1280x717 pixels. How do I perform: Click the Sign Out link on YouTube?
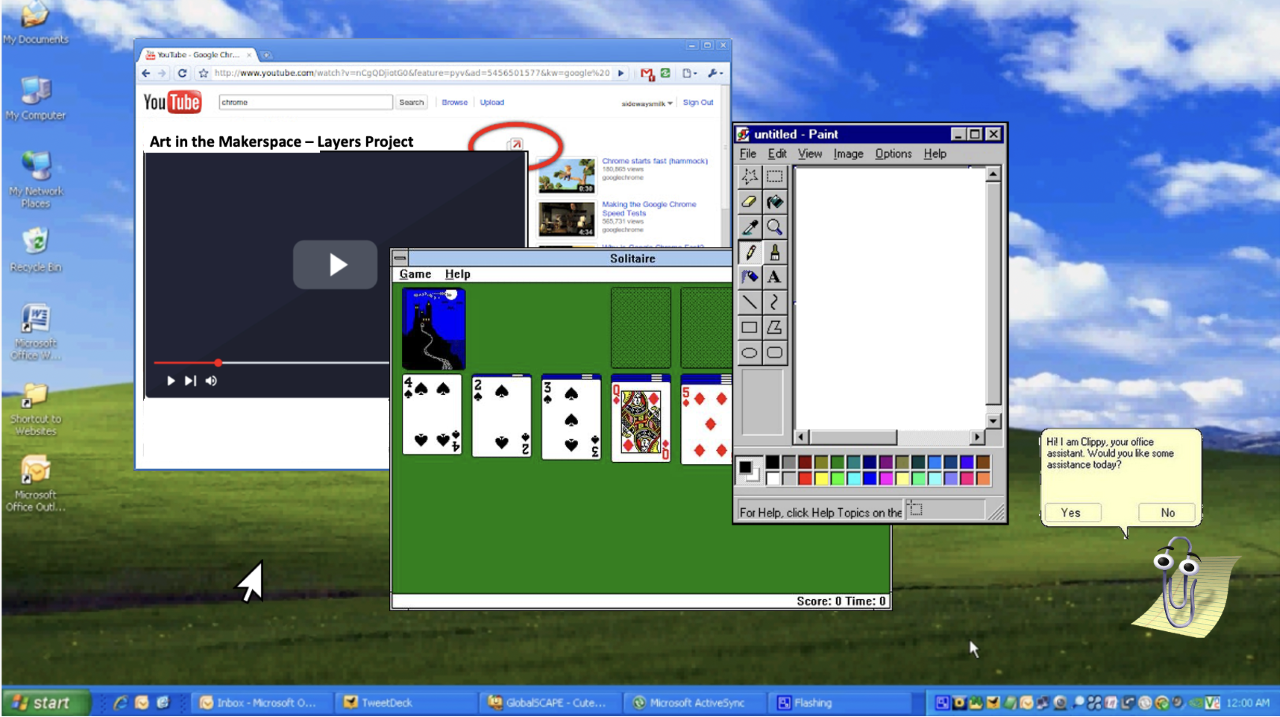(x=698, y=102)
